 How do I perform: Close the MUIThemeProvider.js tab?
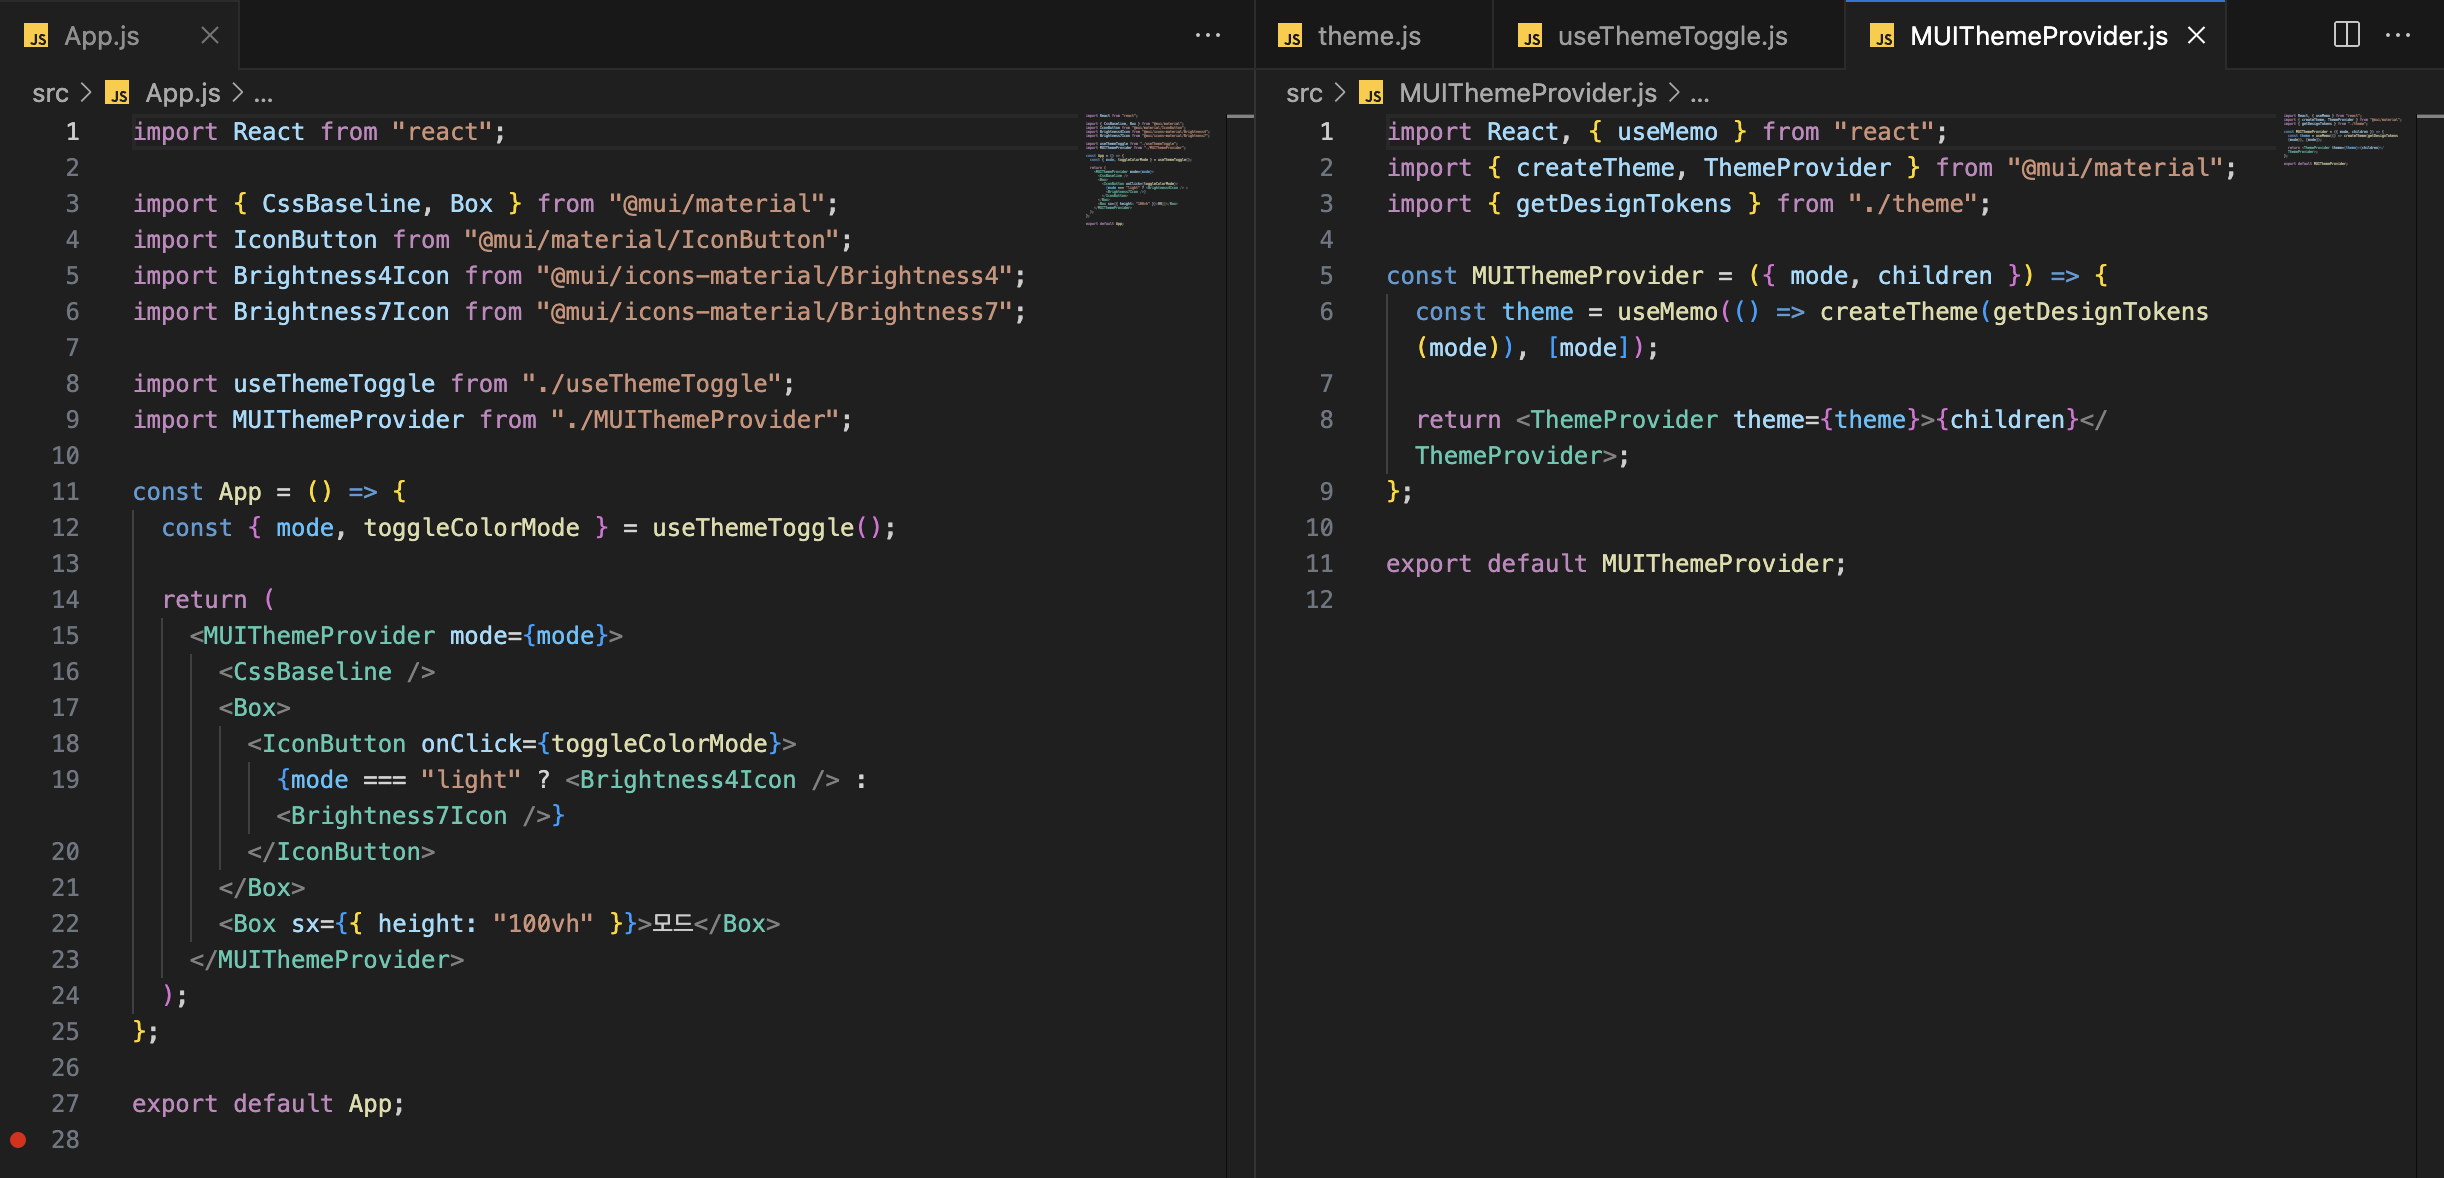2196,35
